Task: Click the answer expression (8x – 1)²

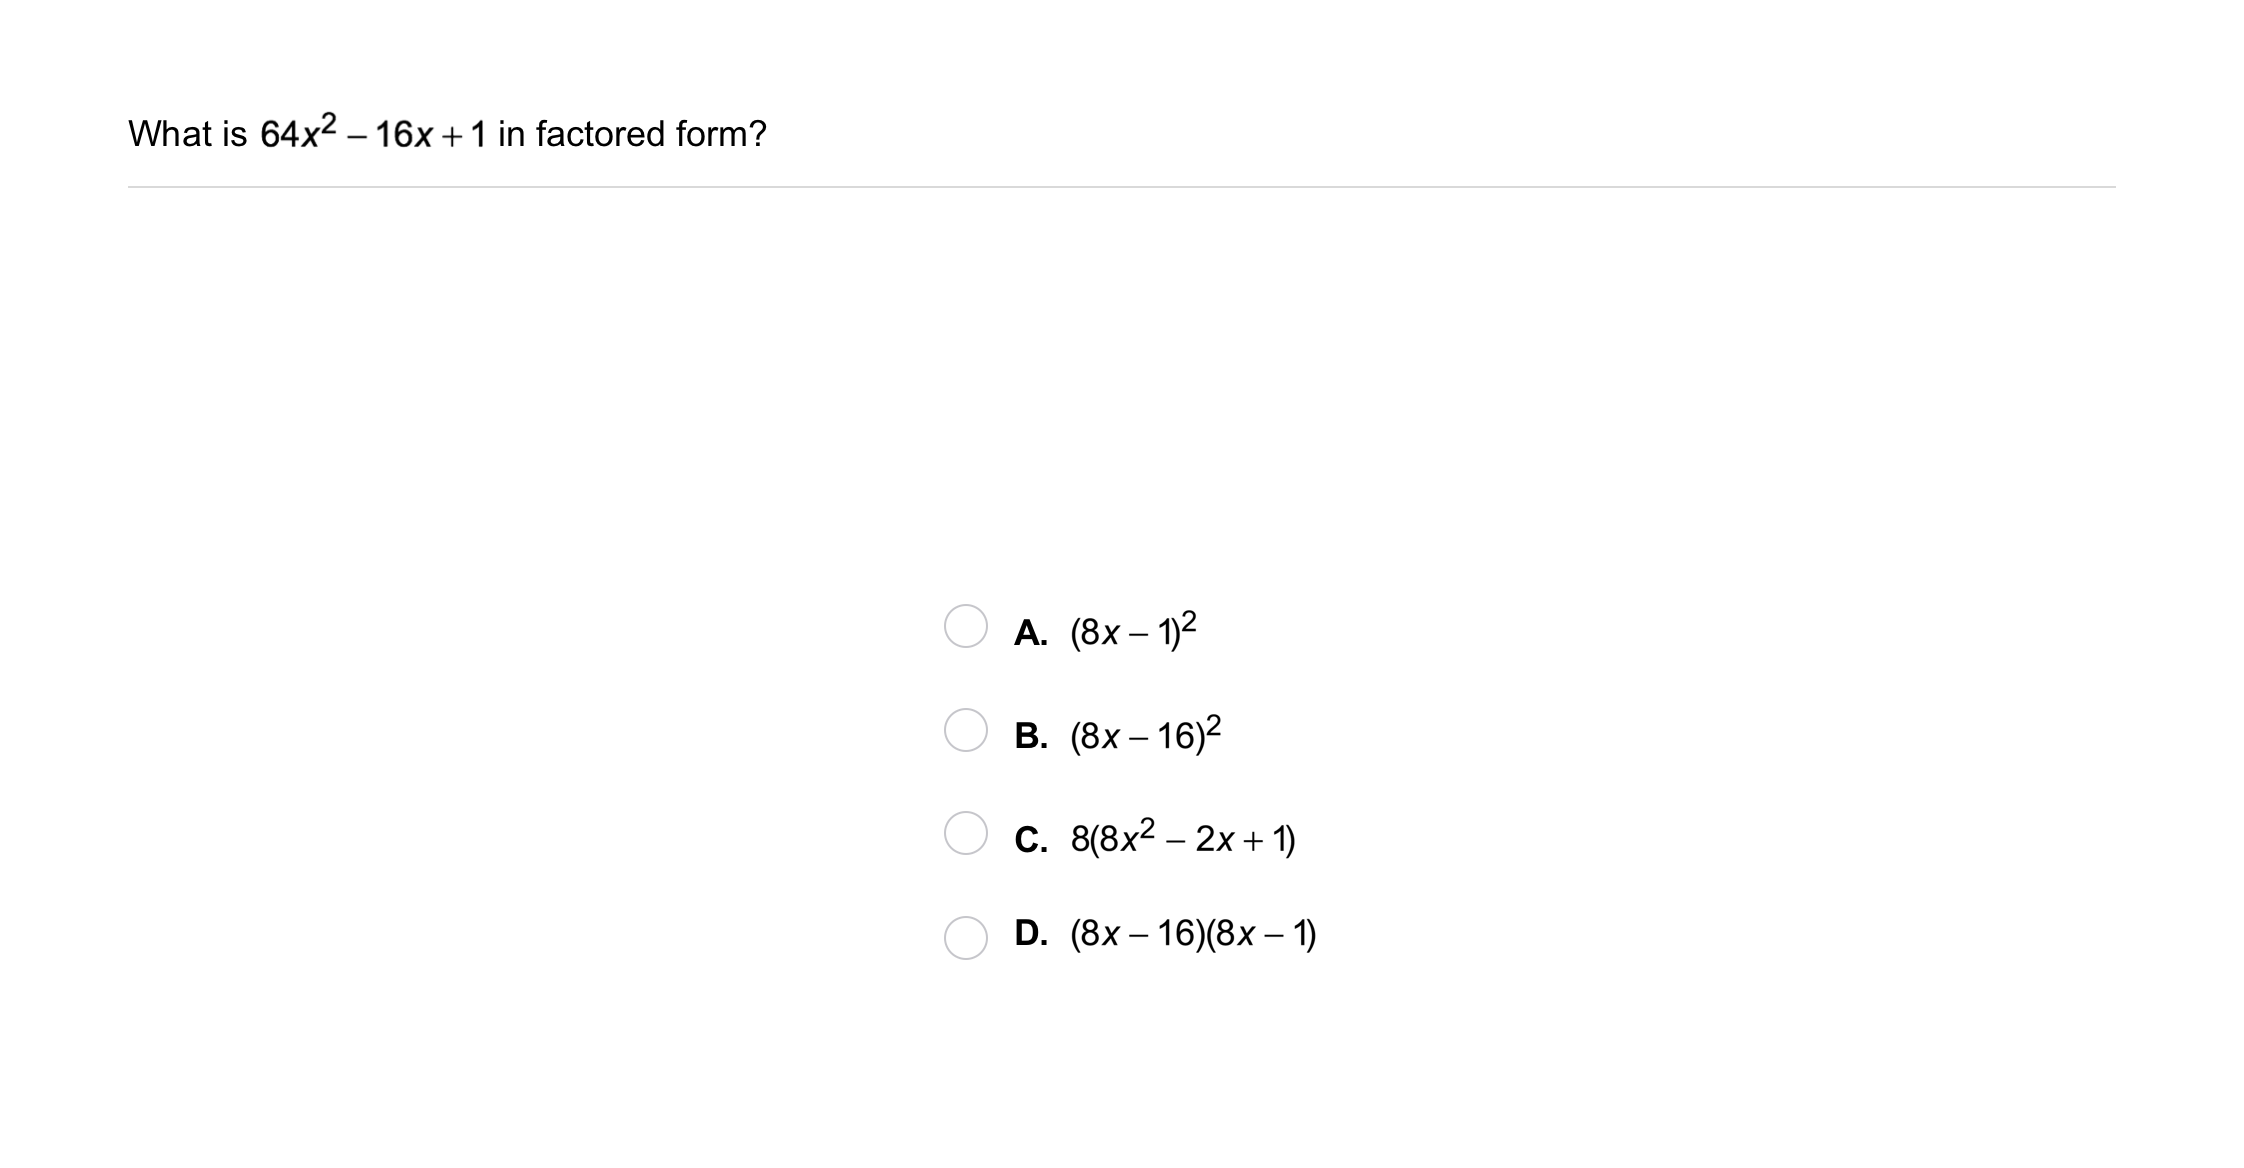Action: pyautogui.click(x=1133, y=632)
